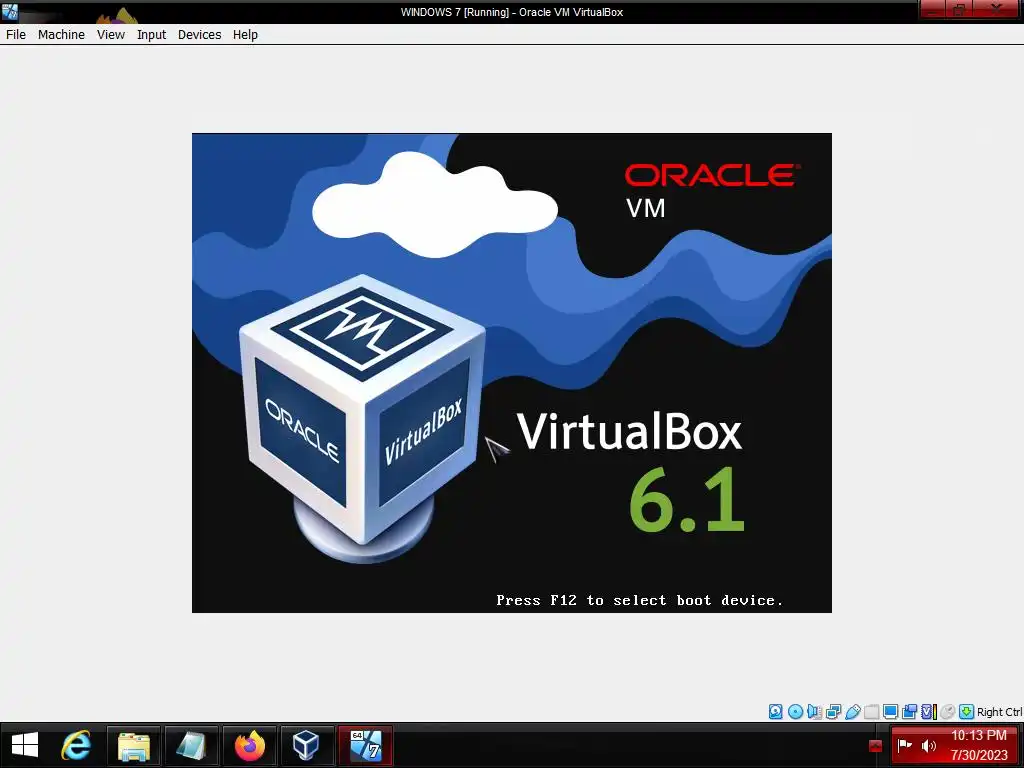
Task: Click the Right Ctrl host key label
Action: point(999,712)
